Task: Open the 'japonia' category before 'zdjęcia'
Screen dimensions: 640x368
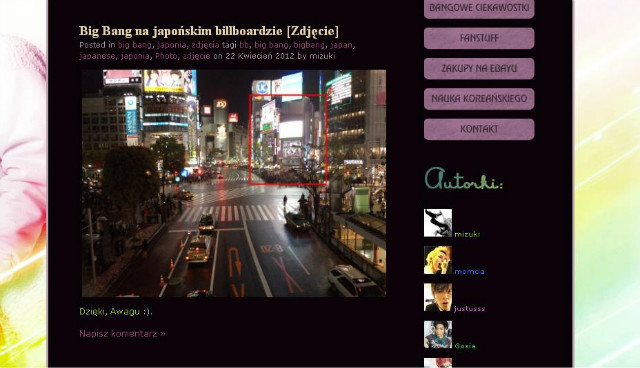Action: [x=171, y=45]
